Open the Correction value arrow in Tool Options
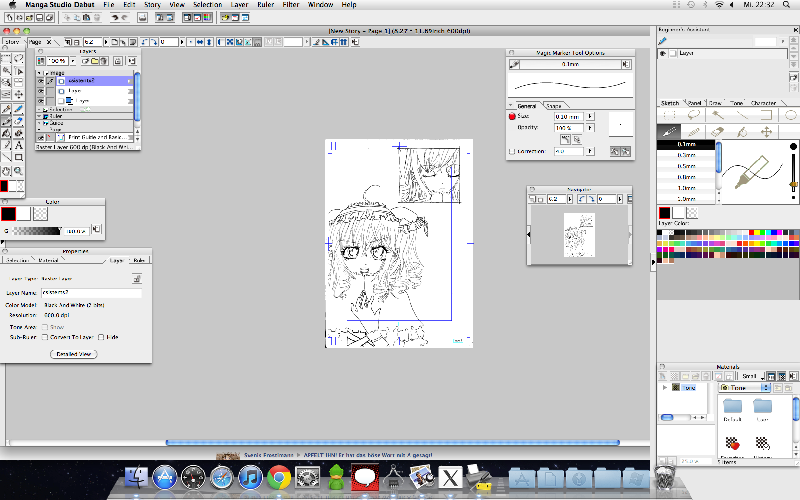Image resolution: width=800 pixels, height=500 pixels. click(590, 152)
